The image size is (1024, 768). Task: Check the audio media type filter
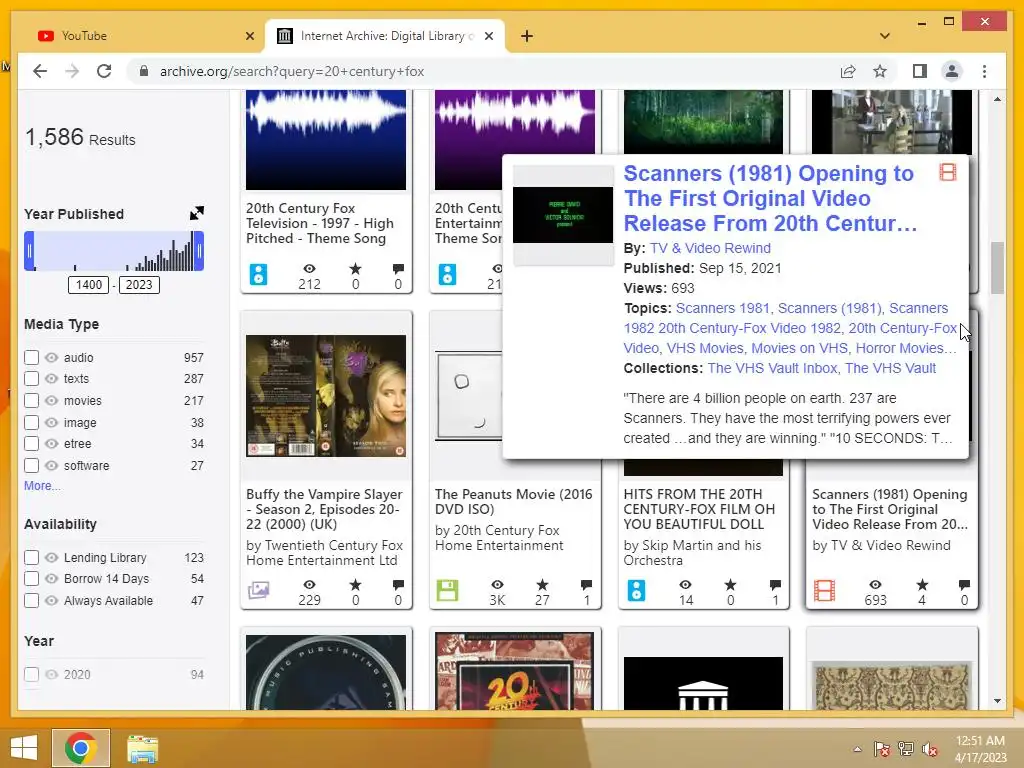tap(31, 357)
